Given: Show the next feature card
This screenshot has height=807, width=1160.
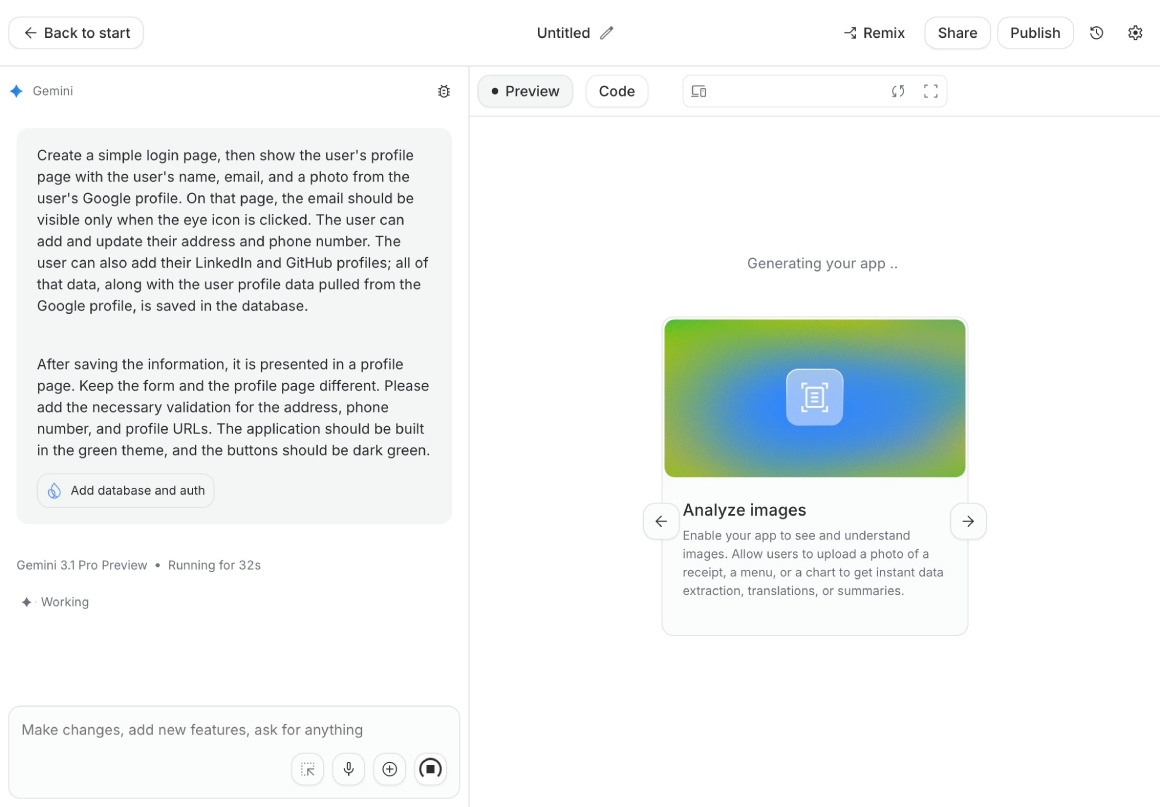Looking at the screenshot, I should point(967,520).
